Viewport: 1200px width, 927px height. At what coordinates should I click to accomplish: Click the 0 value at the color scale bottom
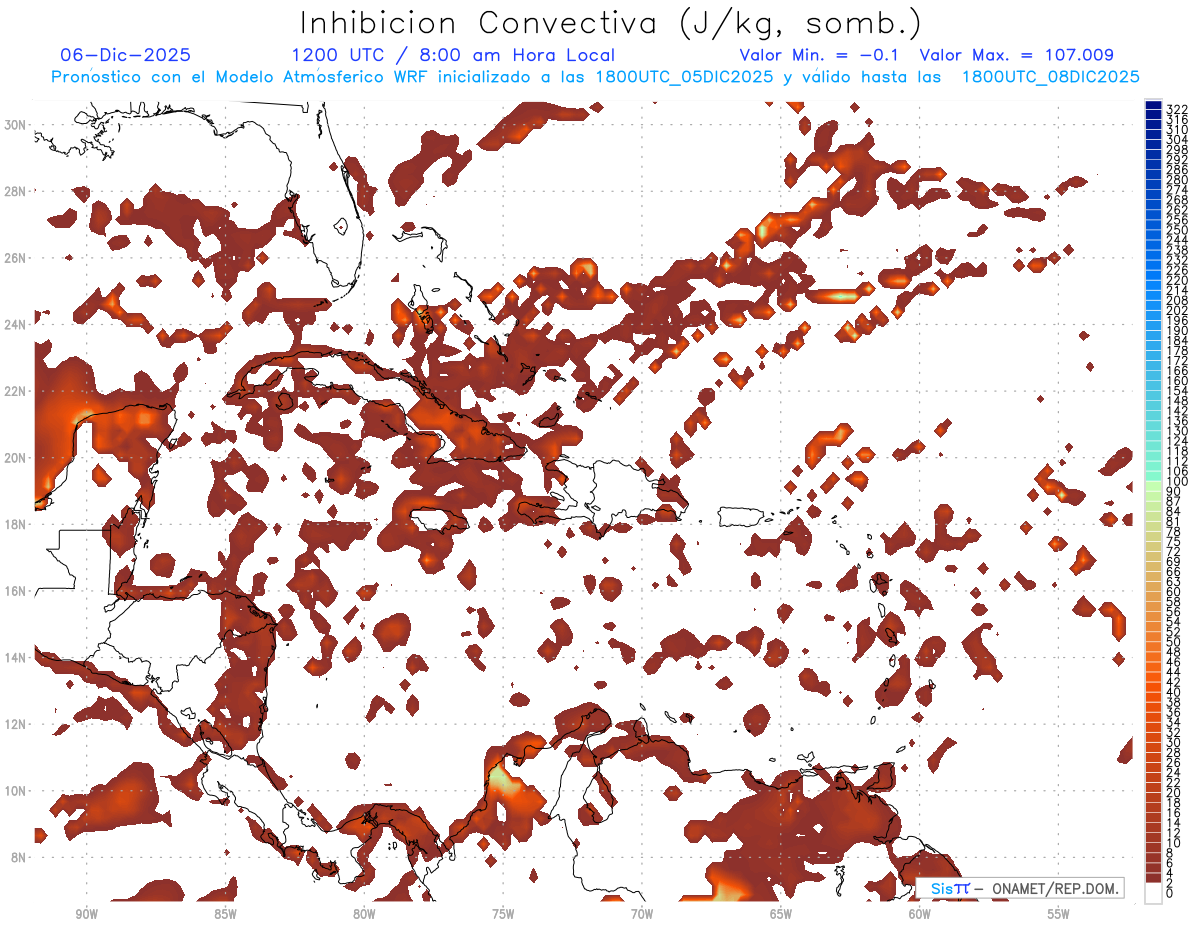[1171, 893]
